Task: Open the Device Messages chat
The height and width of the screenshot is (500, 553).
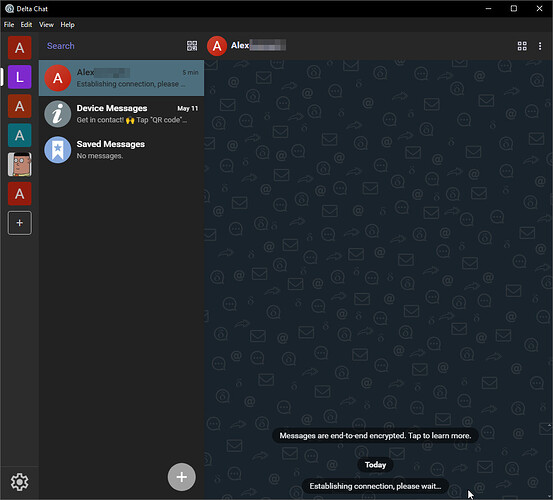Action: coord(121,114)
